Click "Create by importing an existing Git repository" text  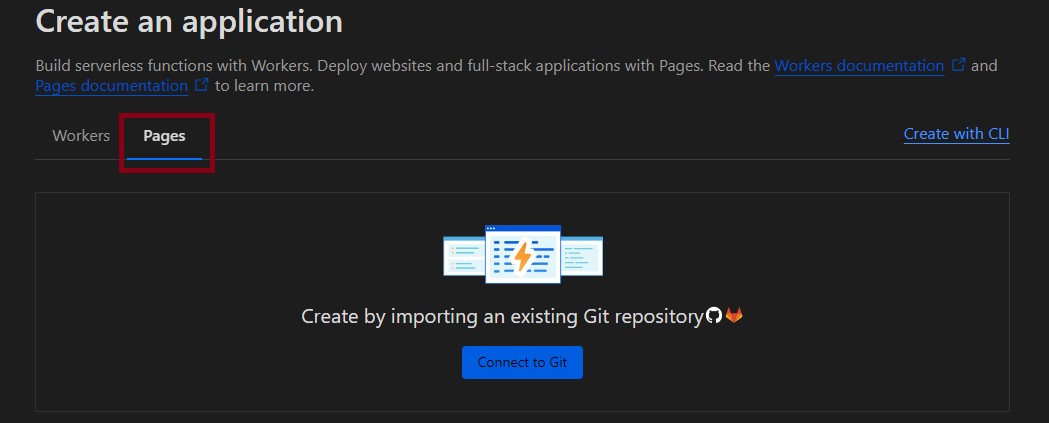click(502, 317)
